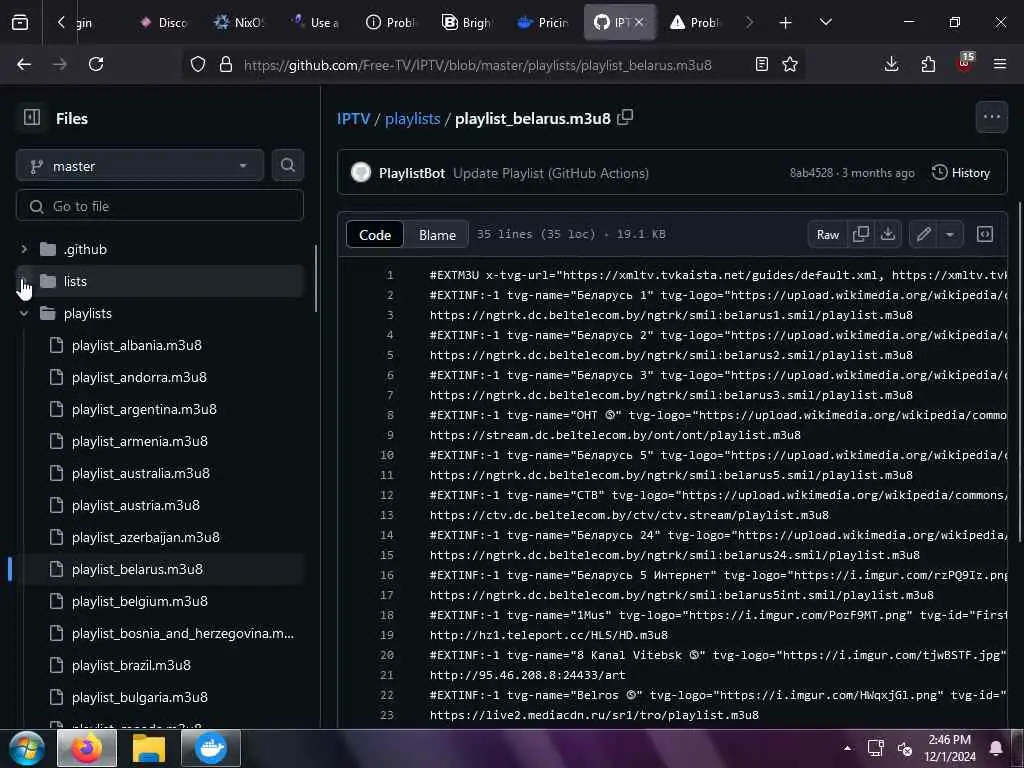Click the ad blocker extension badge icon
Screen dimensions: 1024x768
pos(965,63)
